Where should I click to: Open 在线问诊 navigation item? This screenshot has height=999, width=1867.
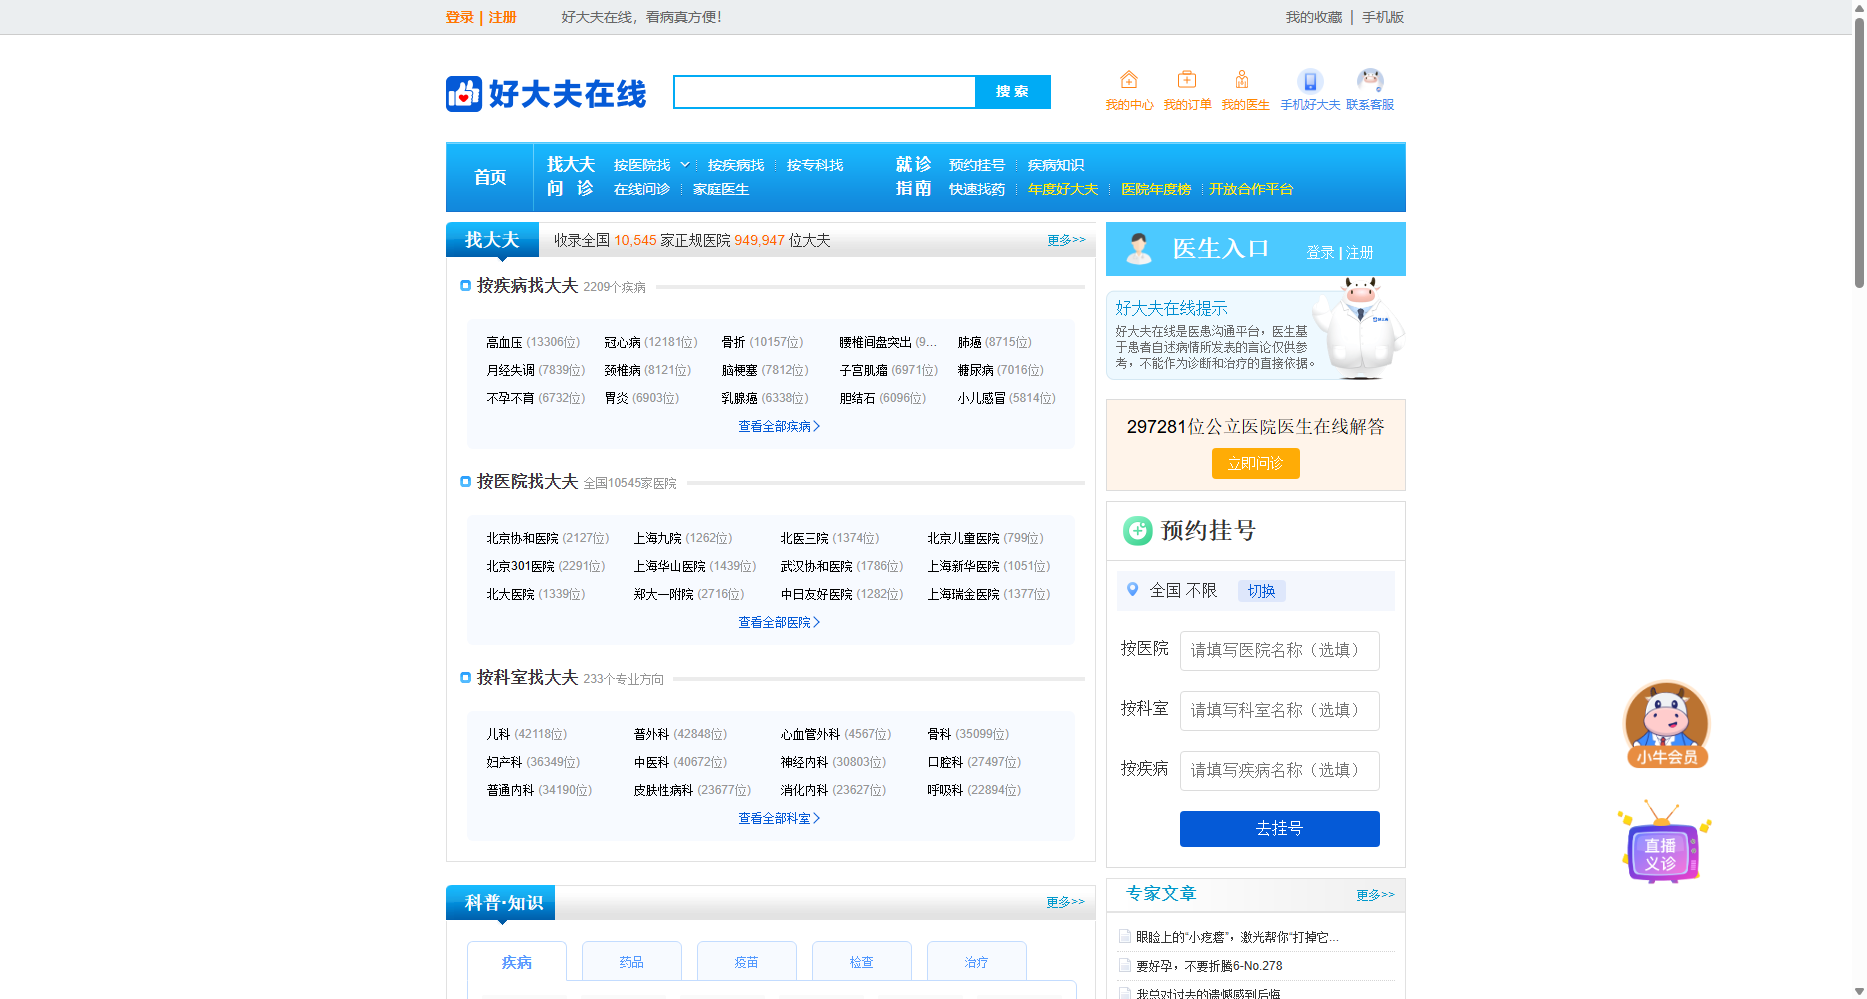point(642,189)
